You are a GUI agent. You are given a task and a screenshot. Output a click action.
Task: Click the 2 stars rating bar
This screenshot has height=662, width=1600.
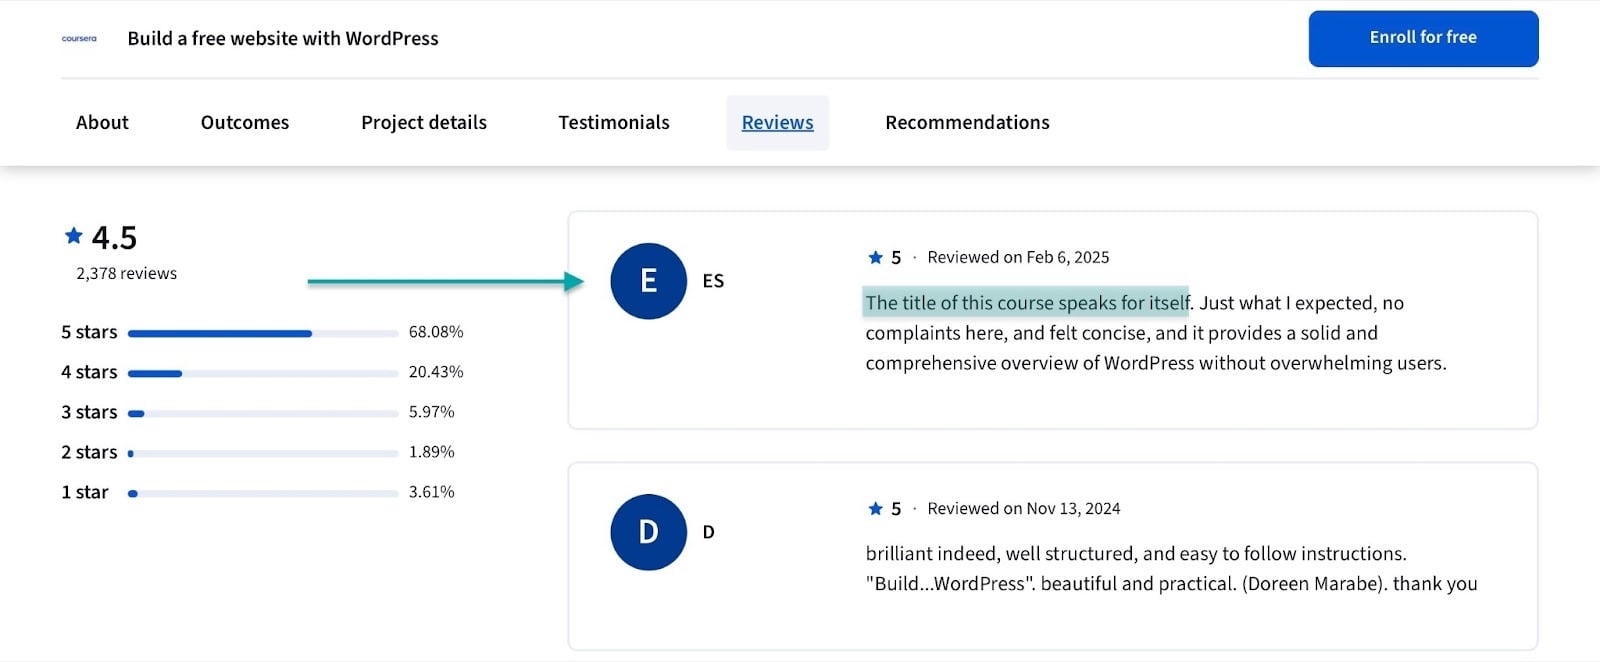tap(263, 453)
